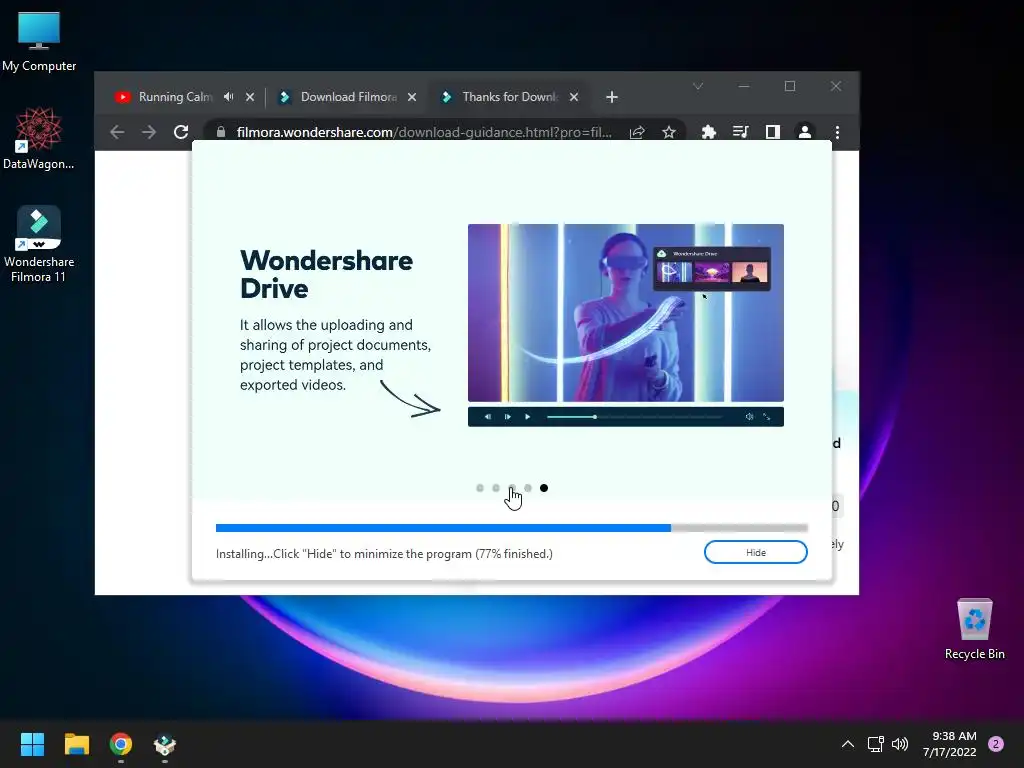Share this page icon in address bar
Image resolution: width=1024 pixels, height=768 pixels.
tap(637, 133)
